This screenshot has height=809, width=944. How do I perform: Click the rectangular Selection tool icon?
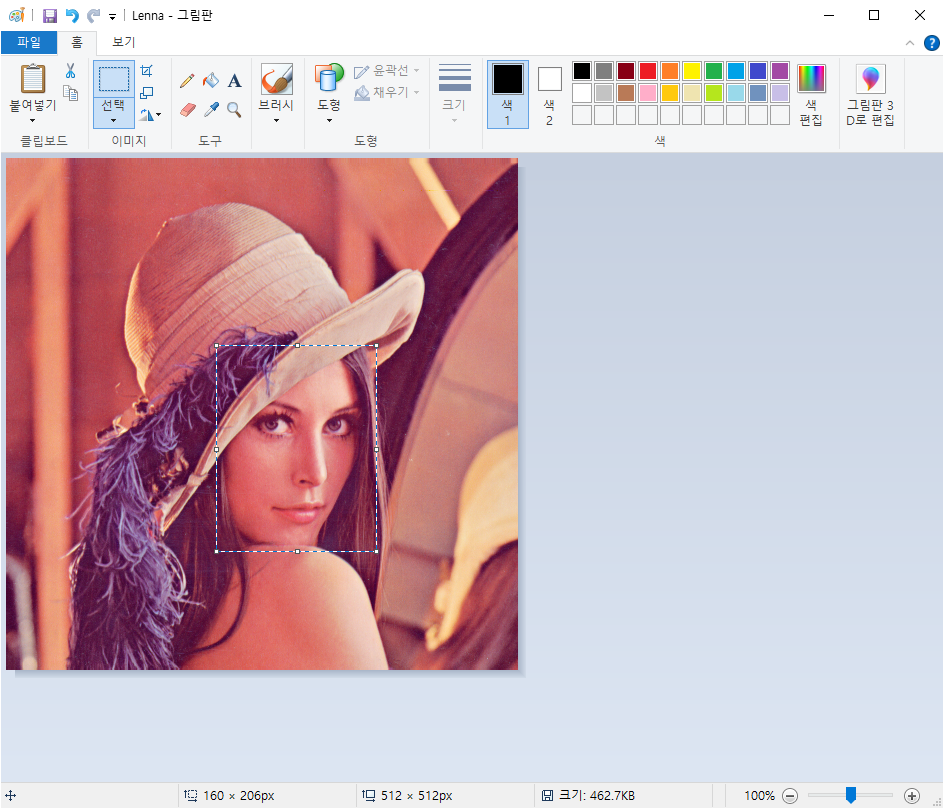coord(114,79)
